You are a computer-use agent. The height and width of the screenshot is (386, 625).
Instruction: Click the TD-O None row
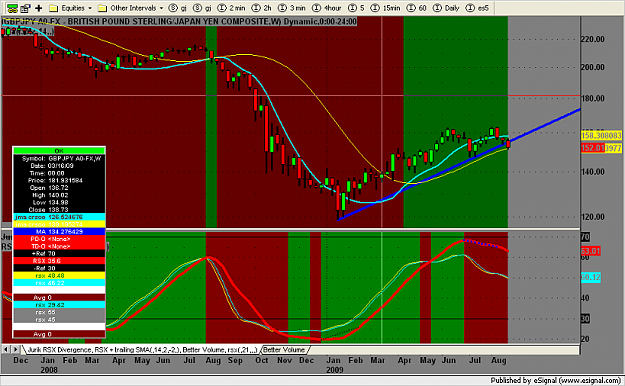(x=59, y=246)
